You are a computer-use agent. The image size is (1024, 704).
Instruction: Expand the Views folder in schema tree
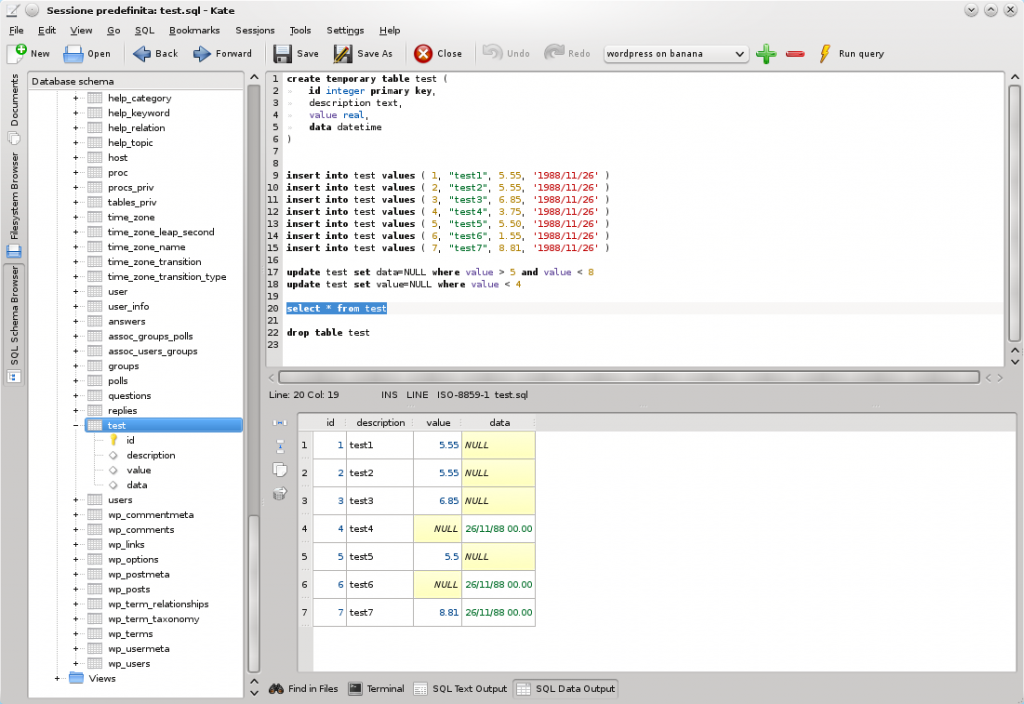point(57,678)
